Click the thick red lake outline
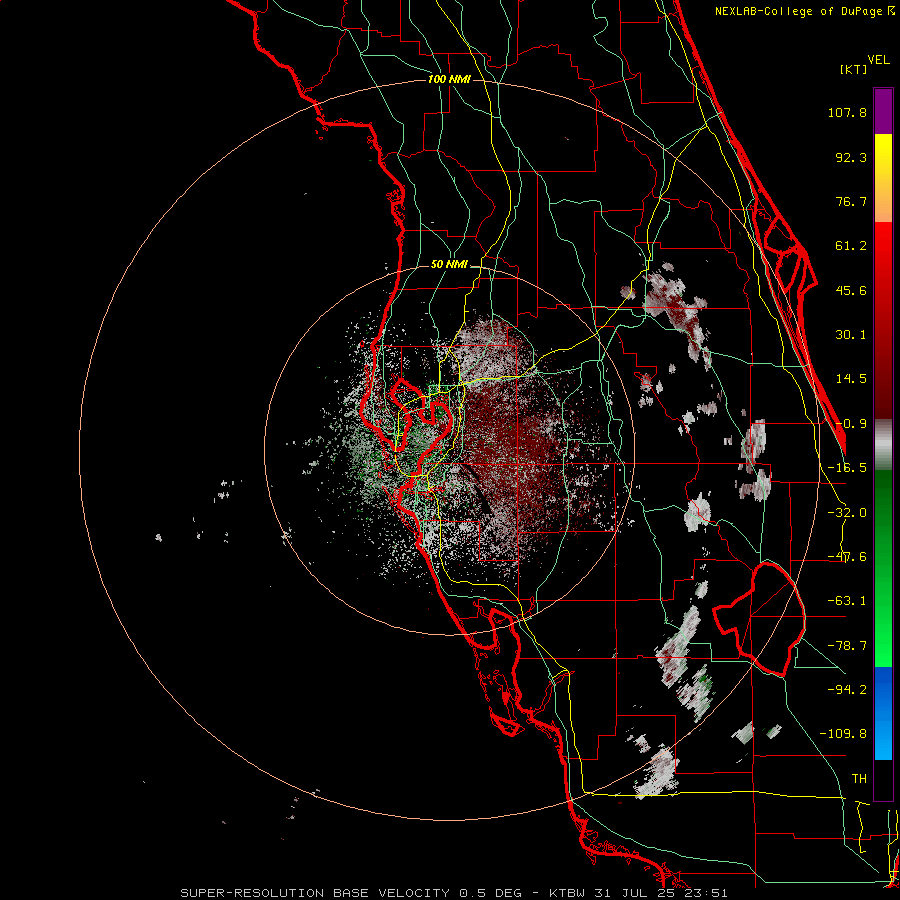 (759, 619)
